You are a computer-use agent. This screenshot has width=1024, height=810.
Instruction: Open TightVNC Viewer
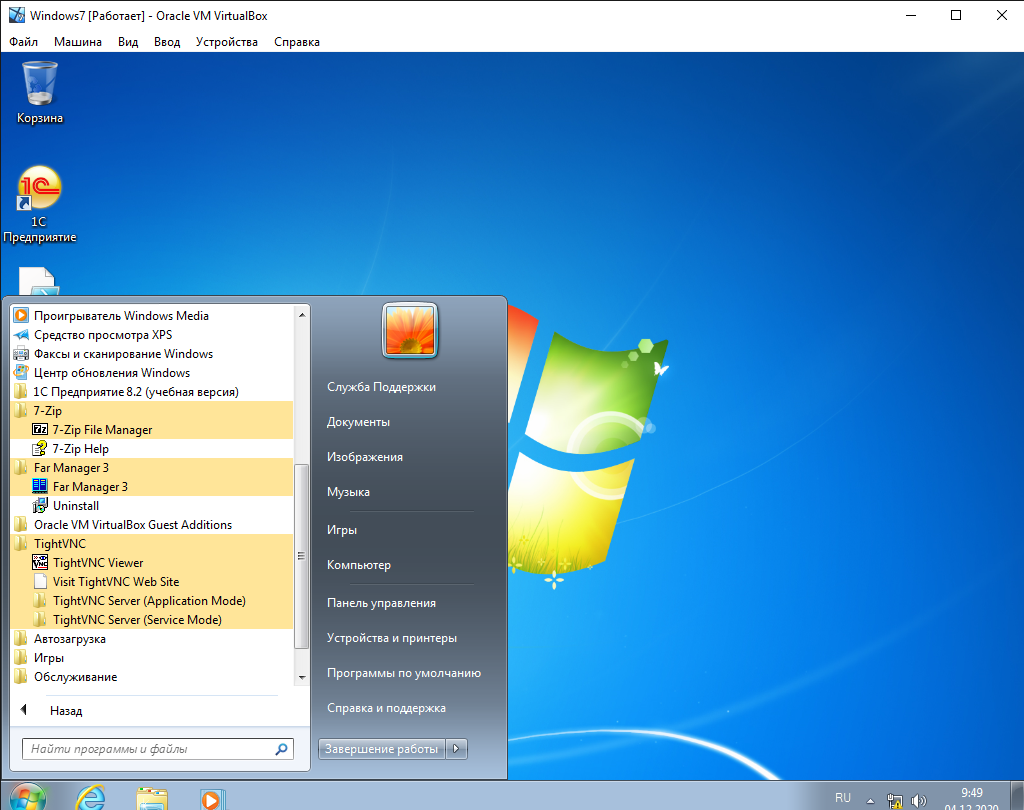coord(98,563)
